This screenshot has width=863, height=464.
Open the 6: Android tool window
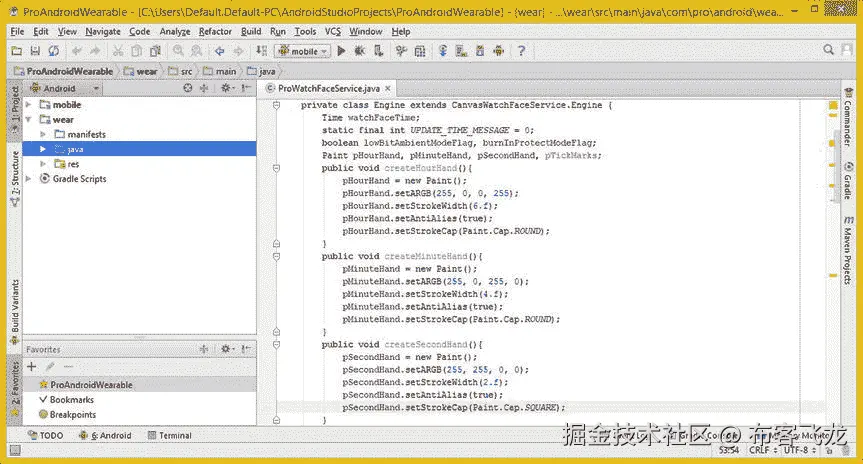[x=106, y=435]
